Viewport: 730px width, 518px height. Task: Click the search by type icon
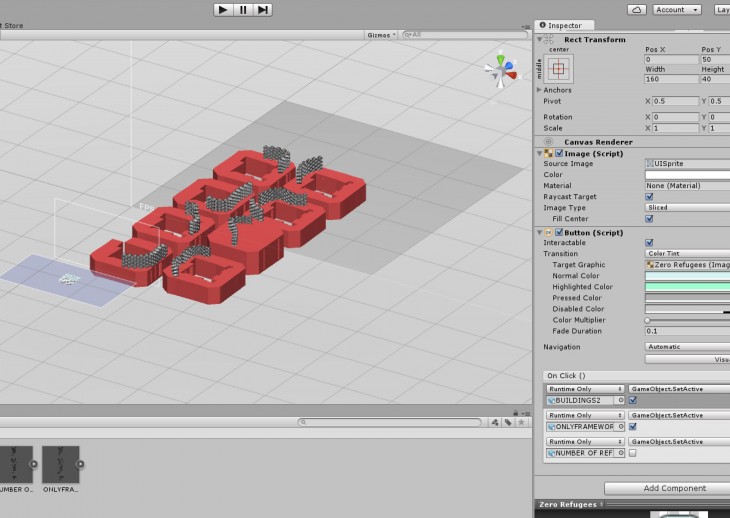pyautogui.click(x=495, y=422)
